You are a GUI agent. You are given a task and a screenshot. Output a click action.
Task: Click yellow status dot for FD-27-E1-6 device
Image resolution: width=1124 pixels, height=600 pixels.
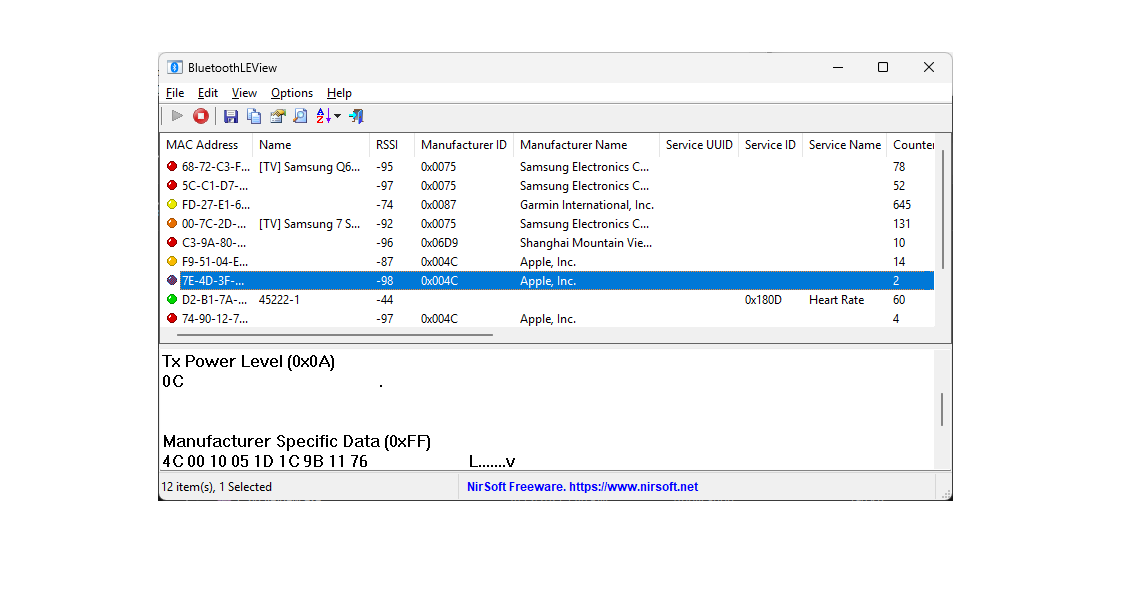point(172,204)
